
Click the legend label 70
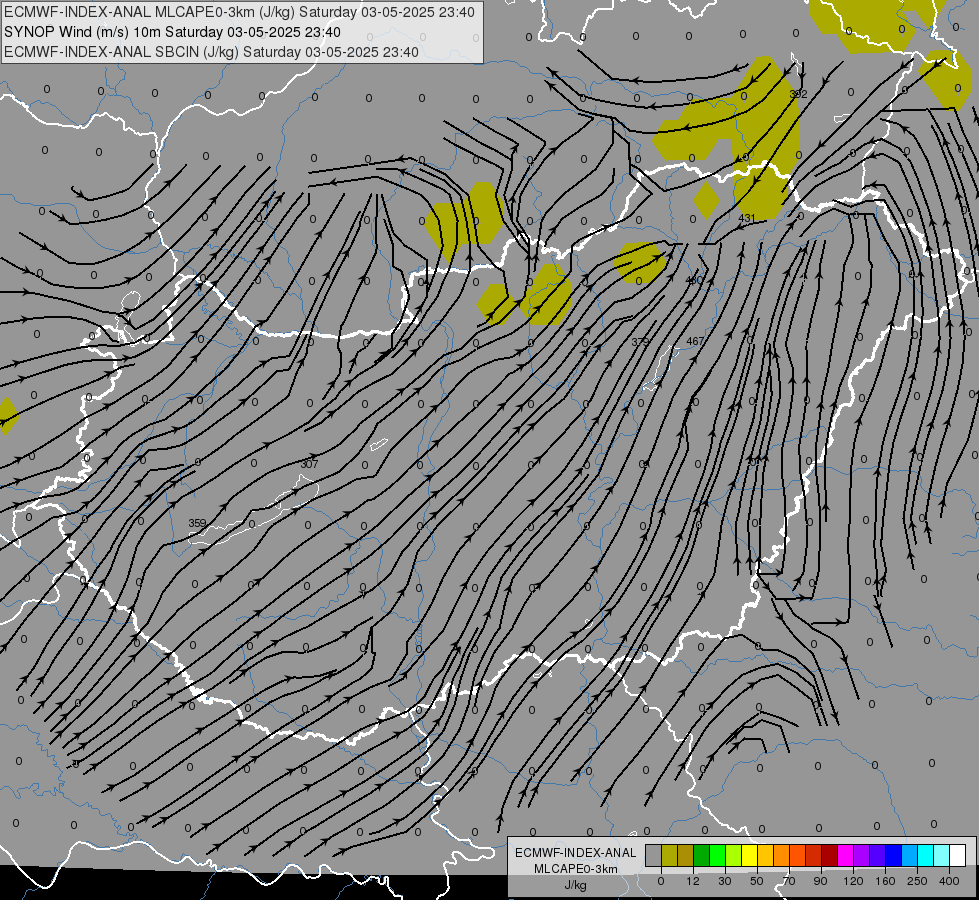click(x=789, y=881)
